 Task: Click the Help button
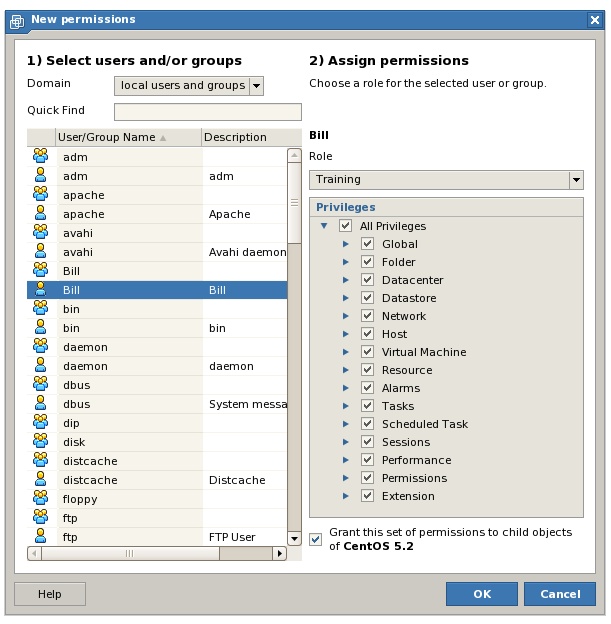point(49,594)
